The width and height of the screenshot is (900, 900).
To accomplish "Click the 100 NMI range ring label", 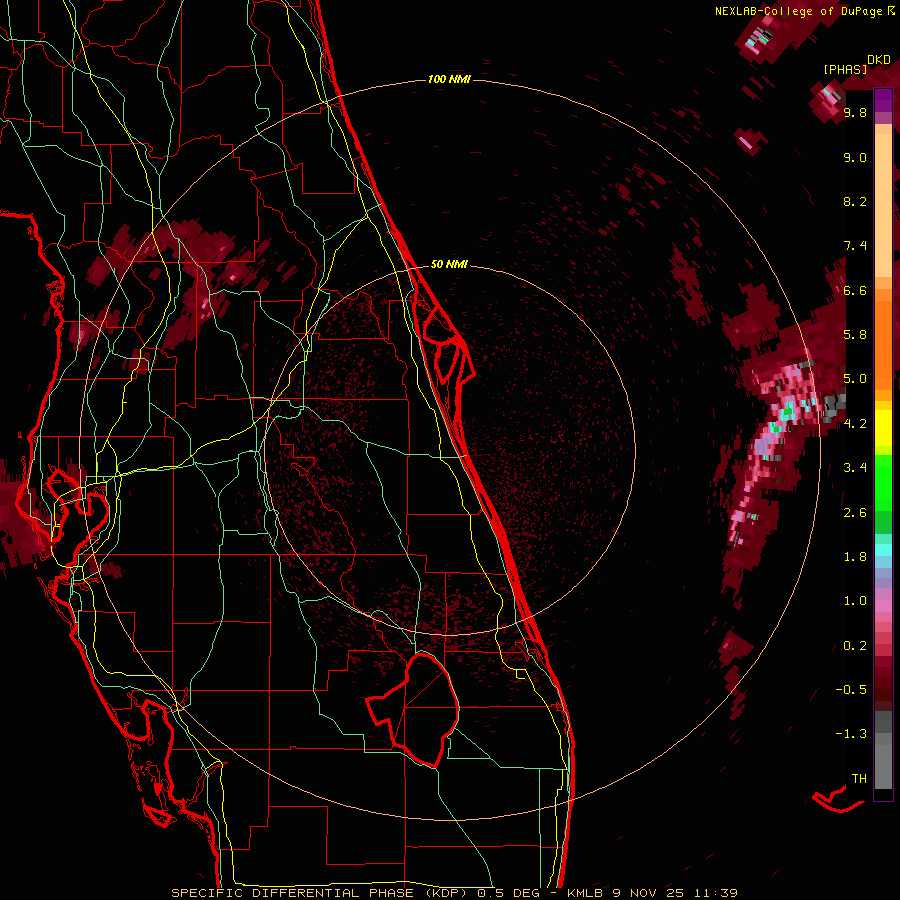I will click(x=449, y=79).
